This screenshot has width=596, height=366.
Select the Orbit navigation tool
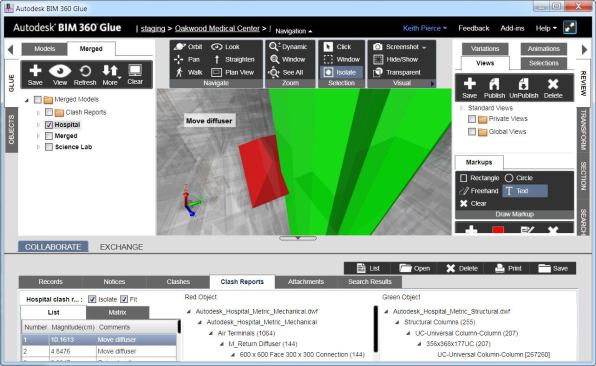point(188,47)
